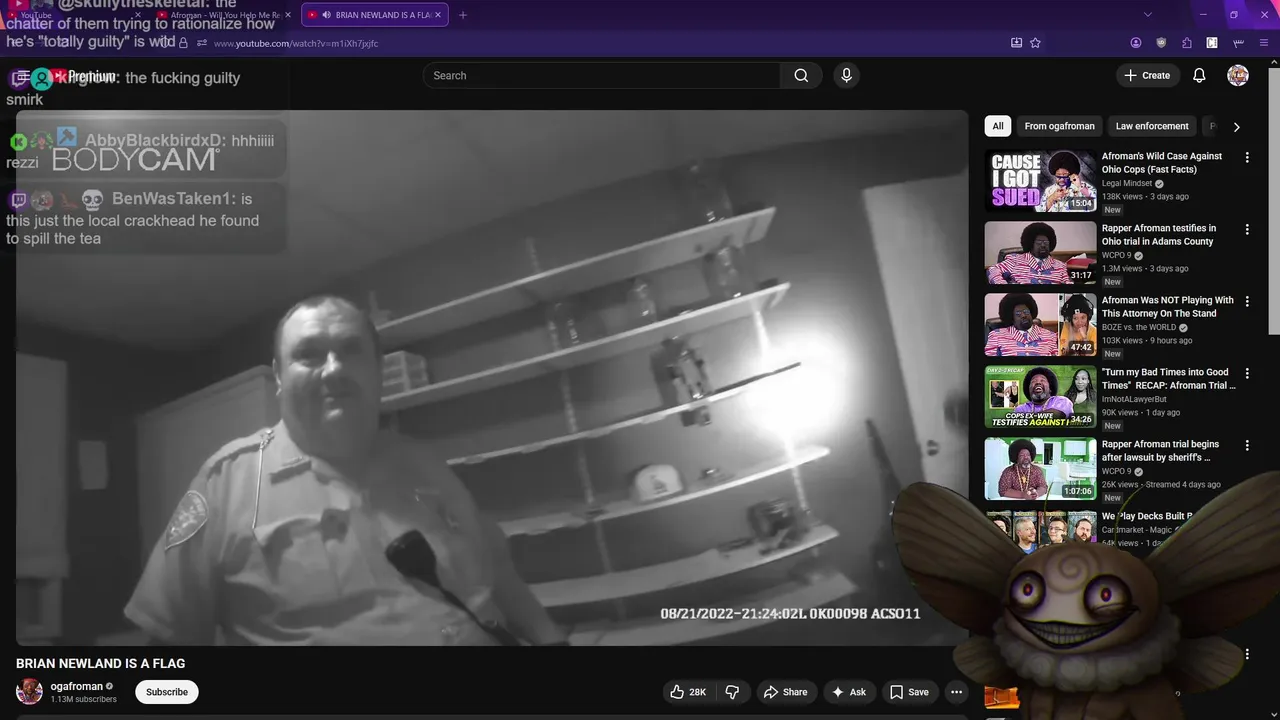Click the shield icon in browser toolbar
This screenshot has height=720, width=1280.
click(1161, 43)
